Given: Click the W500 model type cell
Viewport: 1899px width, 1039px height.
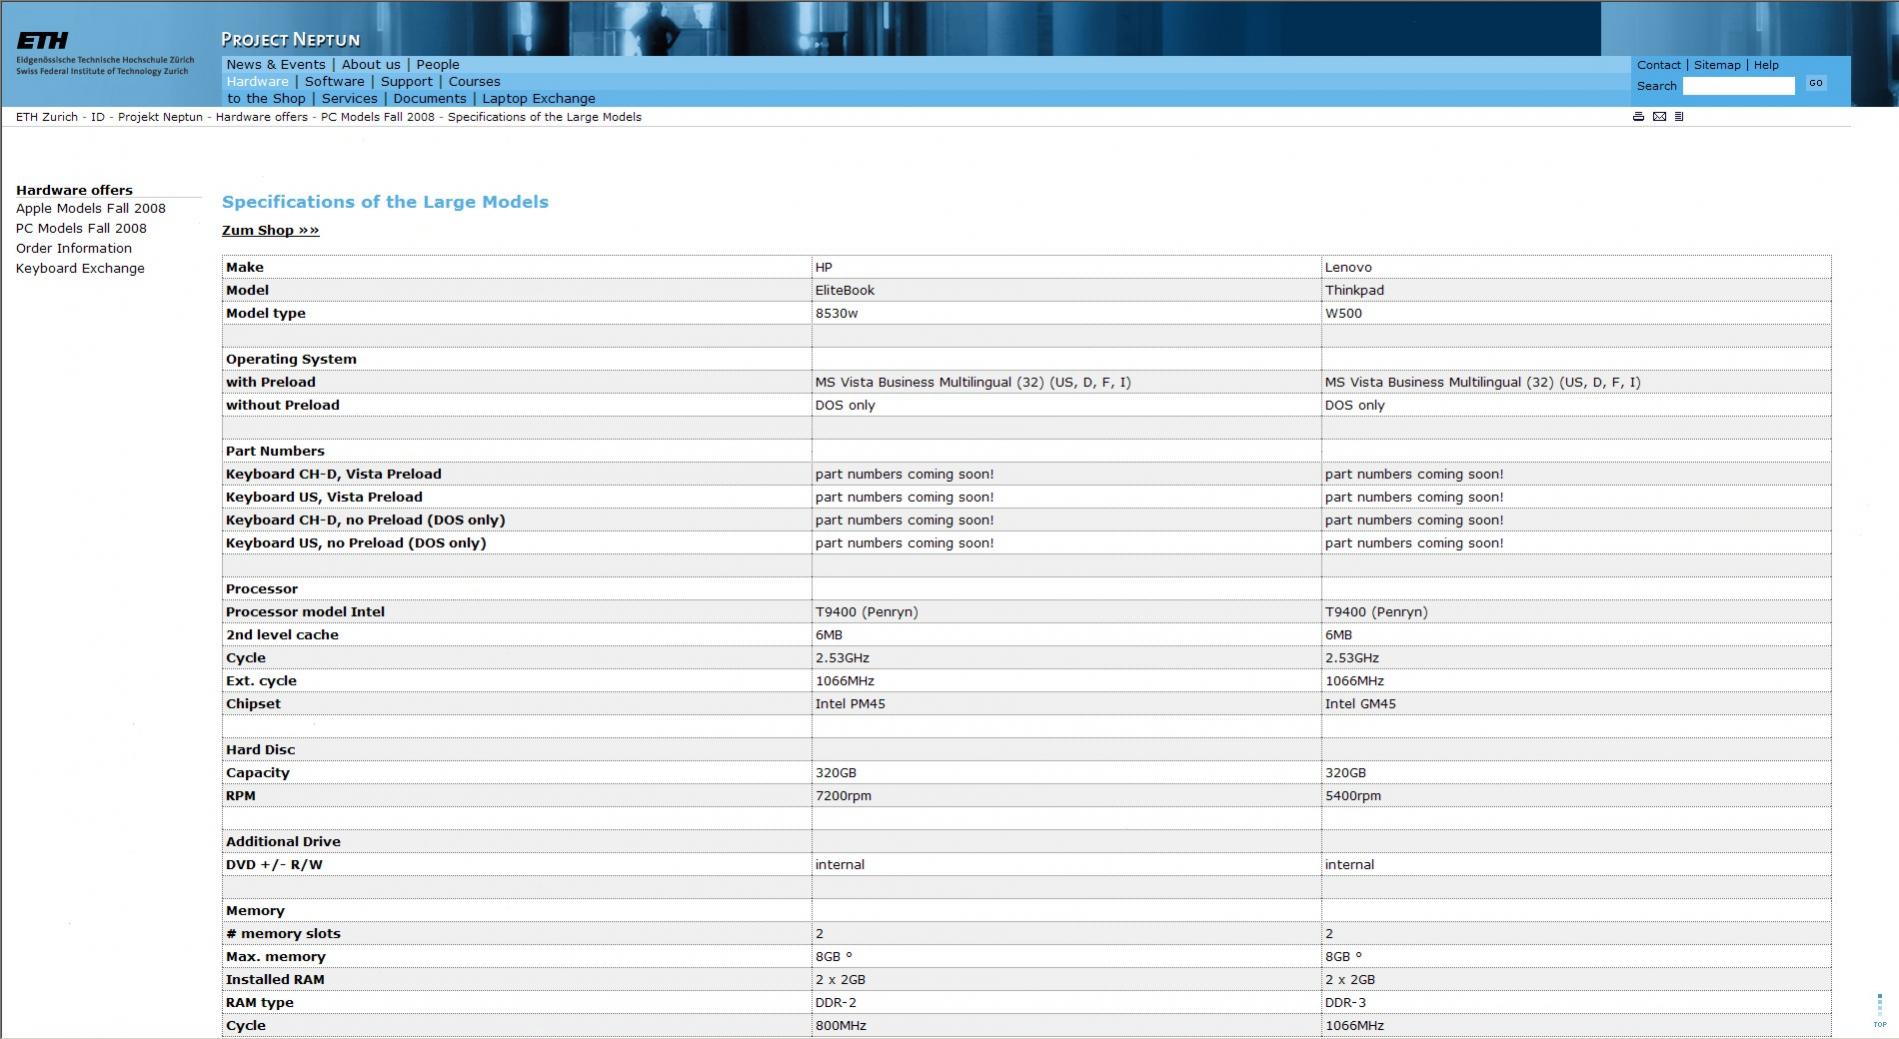Looking at the screenshot, I should 1576,313.
